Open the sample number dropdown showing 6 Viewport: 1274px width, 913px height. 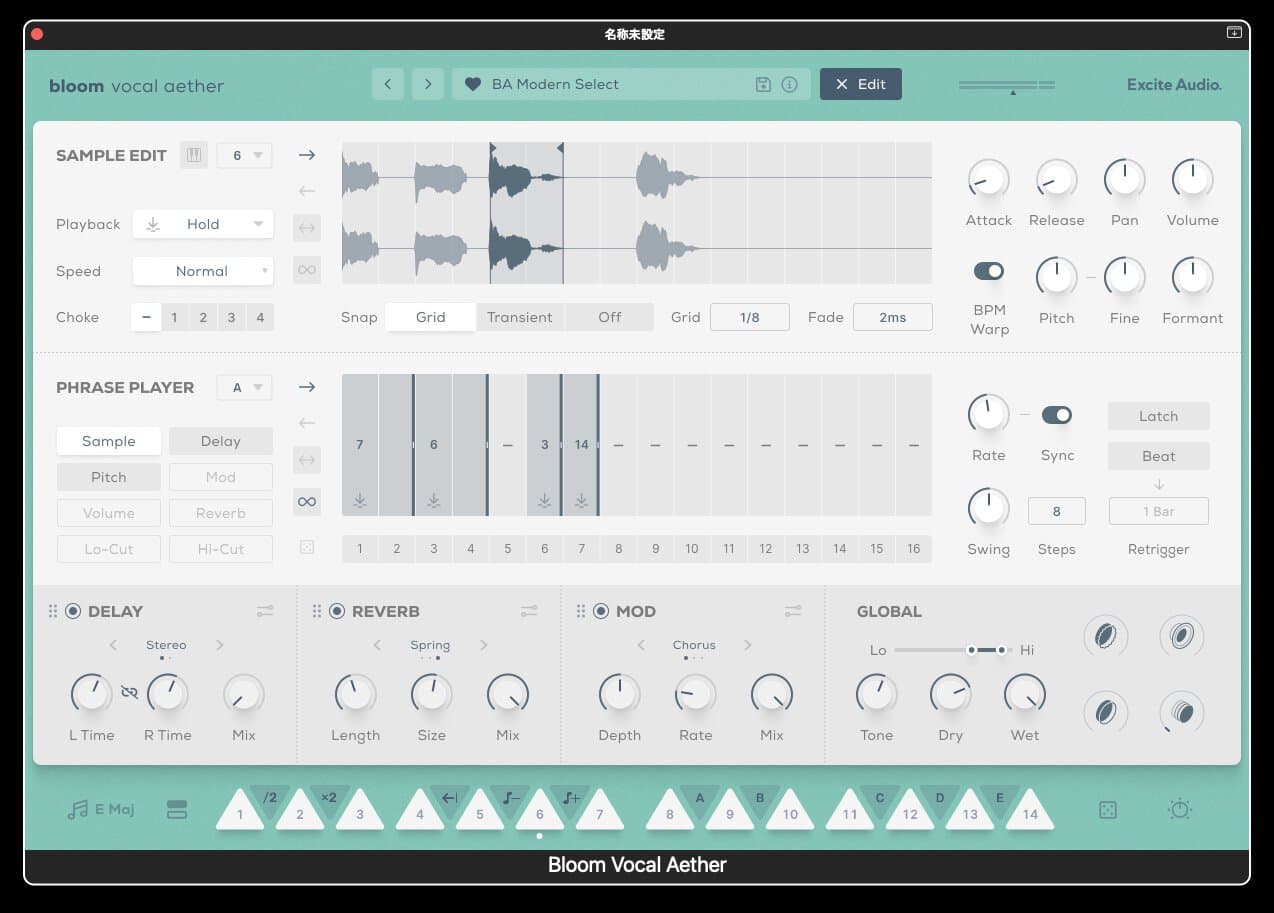pyautogui.click(x=244, y=155)
